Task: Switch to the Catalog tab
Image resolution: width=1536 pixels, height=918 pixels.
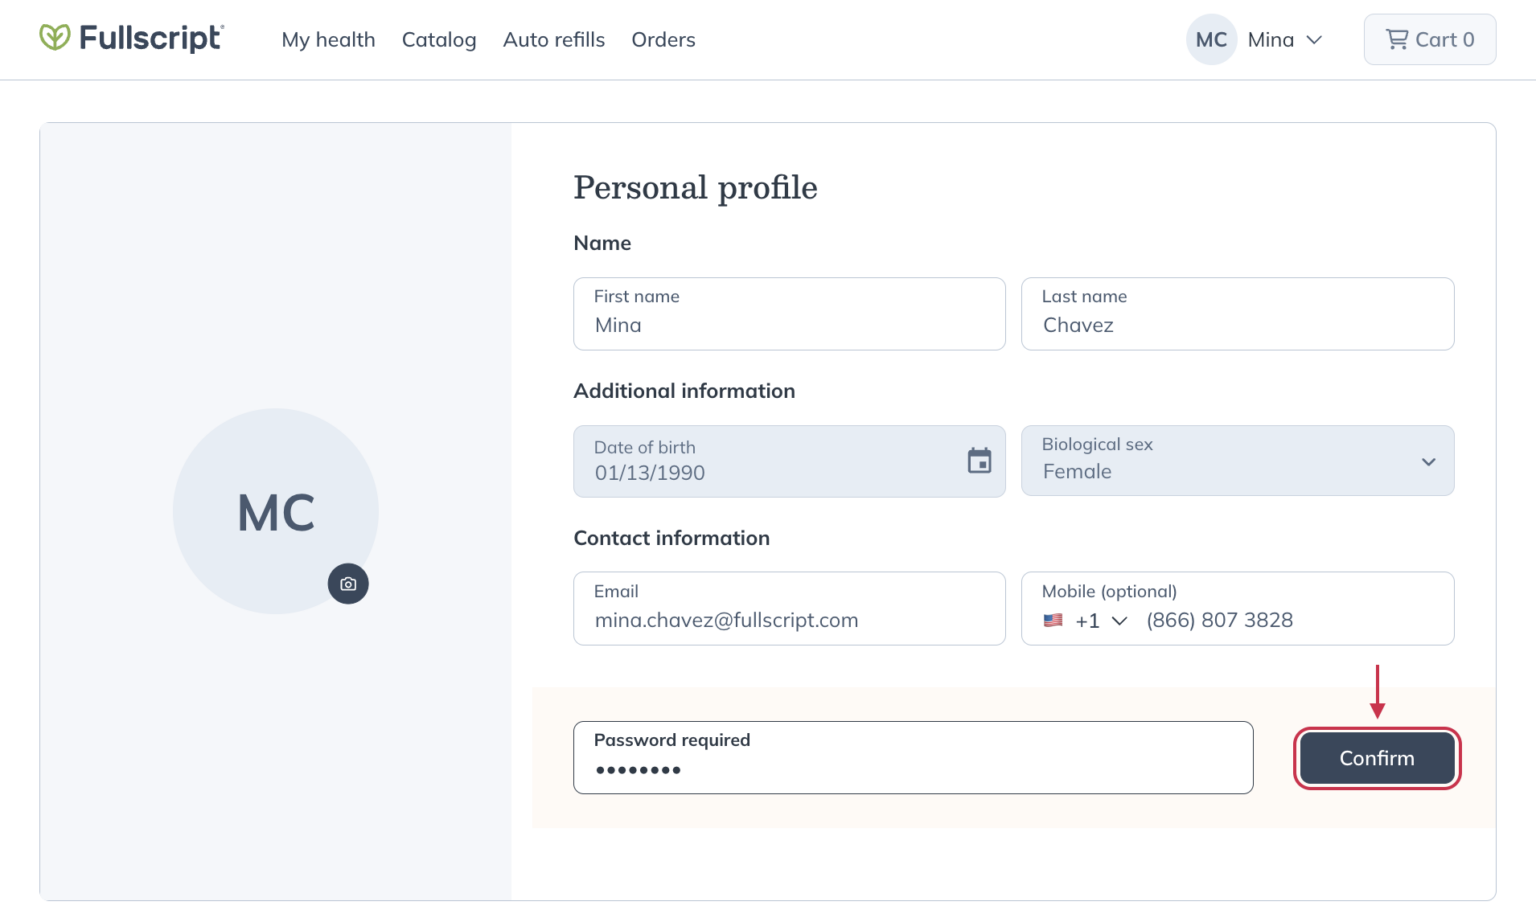Action: coord(438,40)
